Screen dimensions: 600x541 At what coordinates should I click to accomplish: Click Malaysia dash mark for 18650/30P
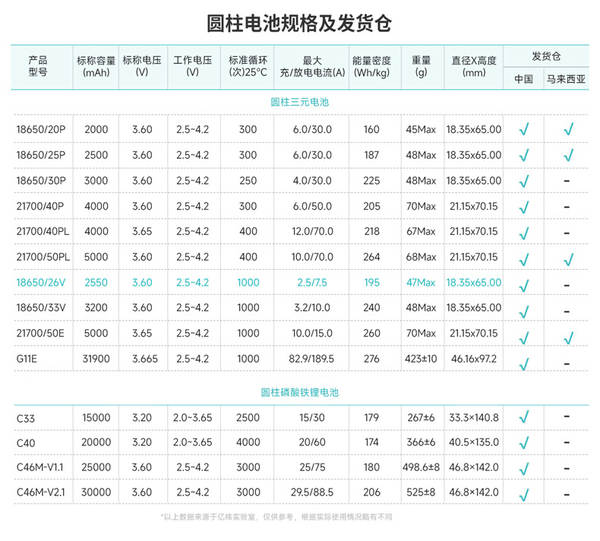pos(567,181)
